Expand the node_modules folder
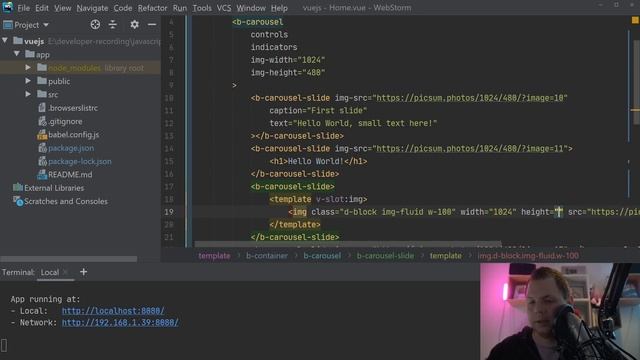640x360 pixels. pyautogui.click(x=28, y=67)
